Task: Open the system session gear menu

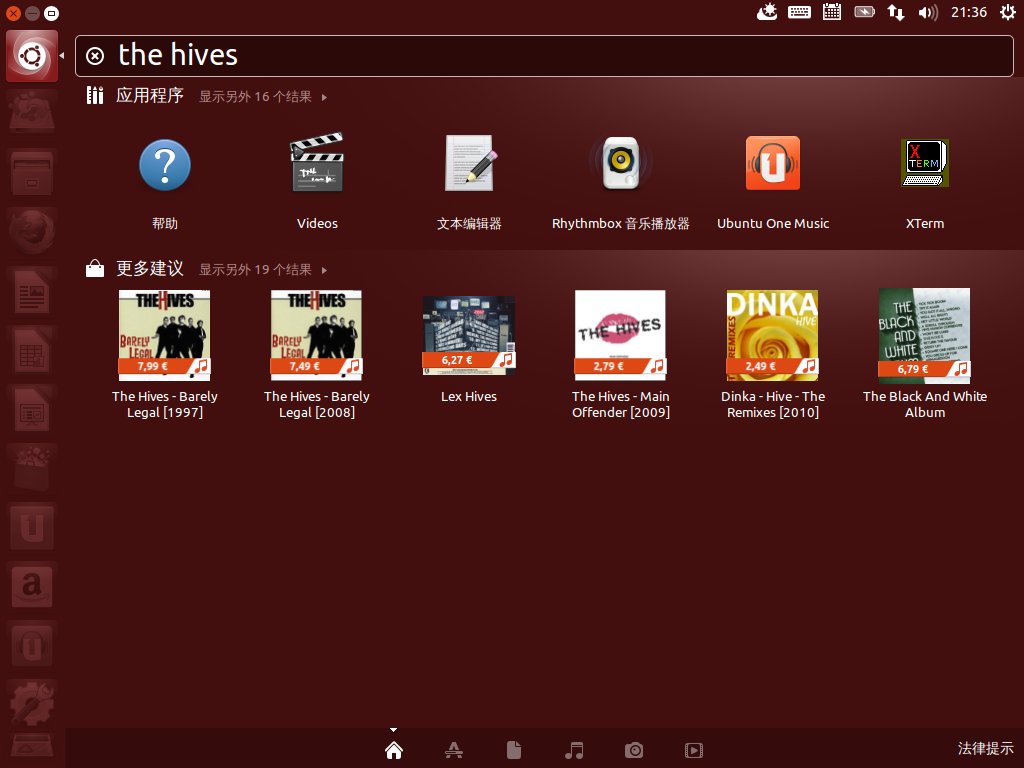Action: click(x=1008, y=12)
